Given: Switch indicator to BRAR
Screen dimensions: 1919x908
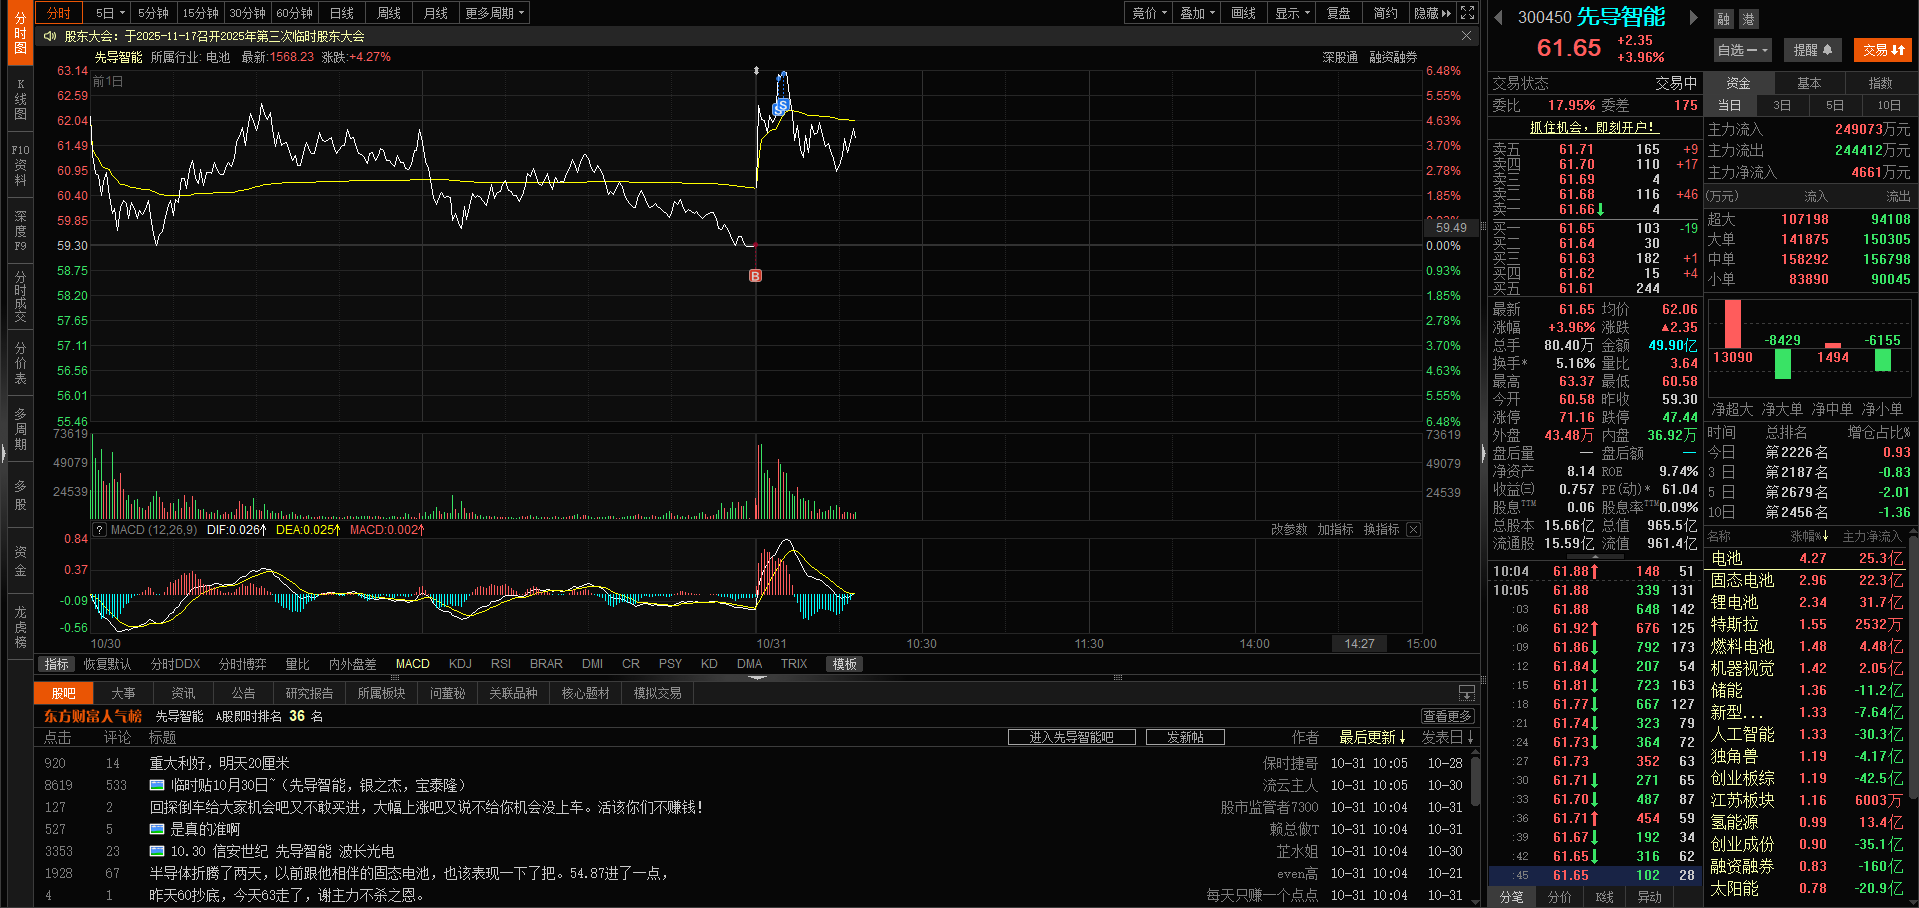Looking at the screenshot, I should click(546, 664).
